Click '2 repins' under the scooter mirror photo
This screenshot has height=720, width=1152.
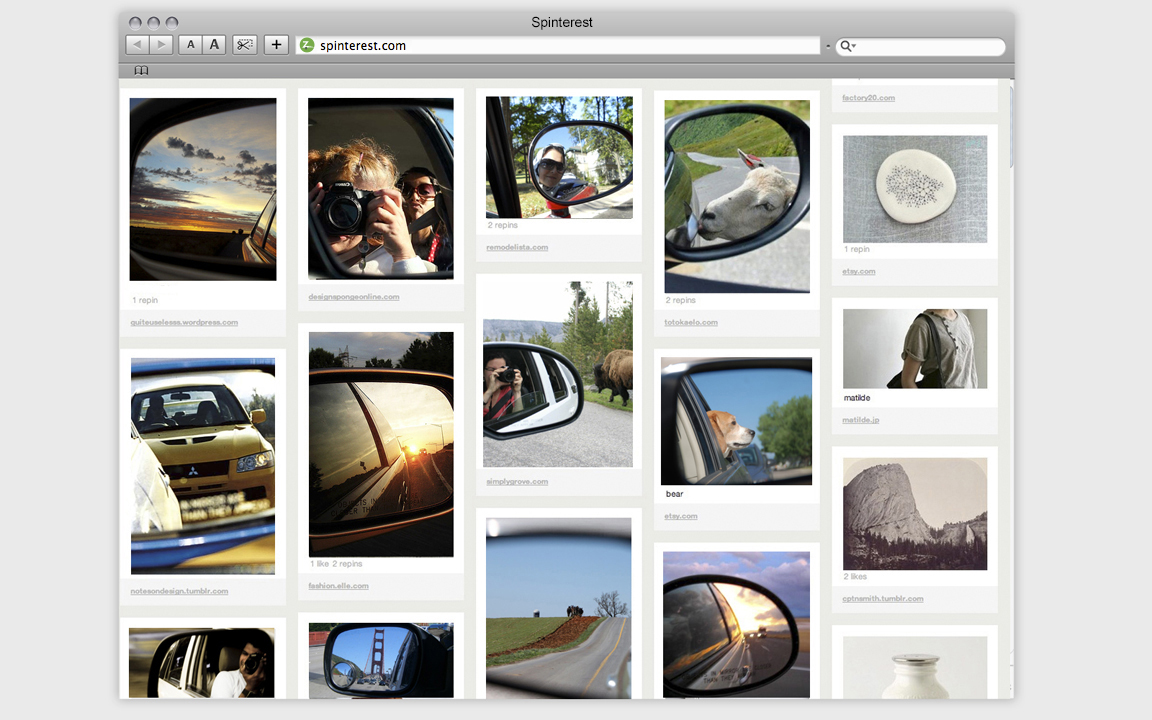(x=503, y=226)
